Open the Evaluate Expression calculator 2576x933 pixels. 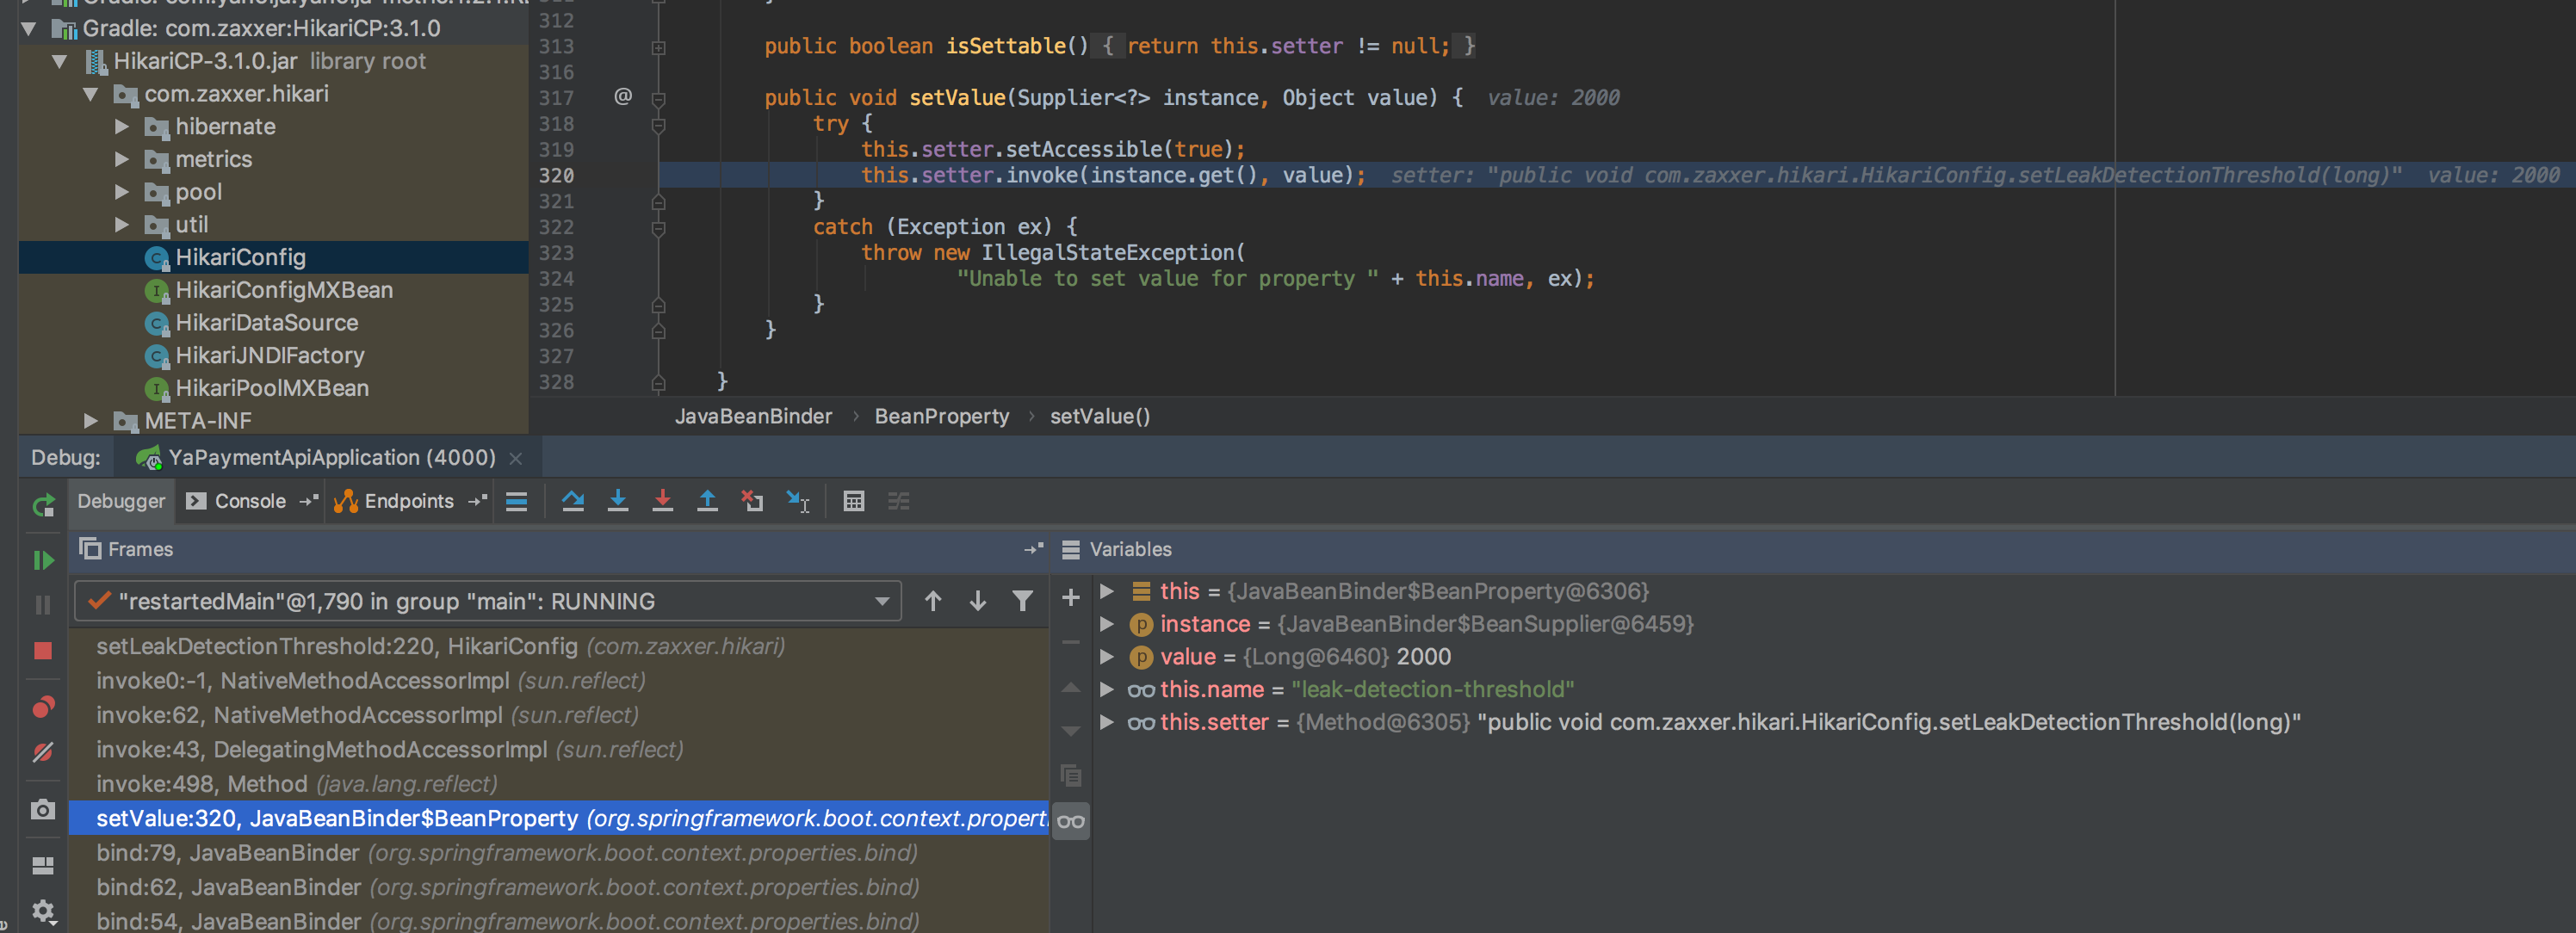pyautogui.click(x=853, y=501)
